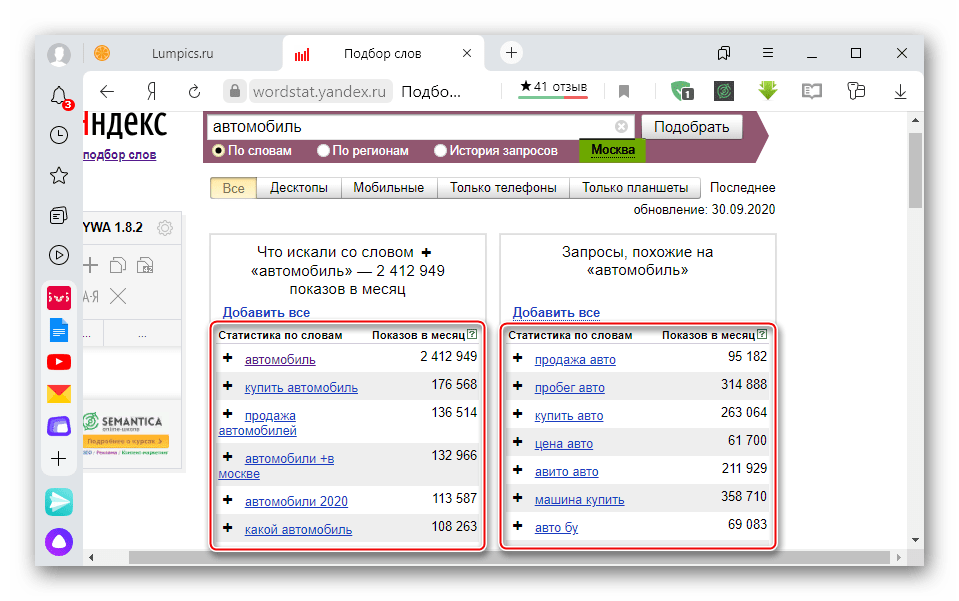This screenshot has width=959, height=601.
Task: View site security lock info
Action: (235, 92)
